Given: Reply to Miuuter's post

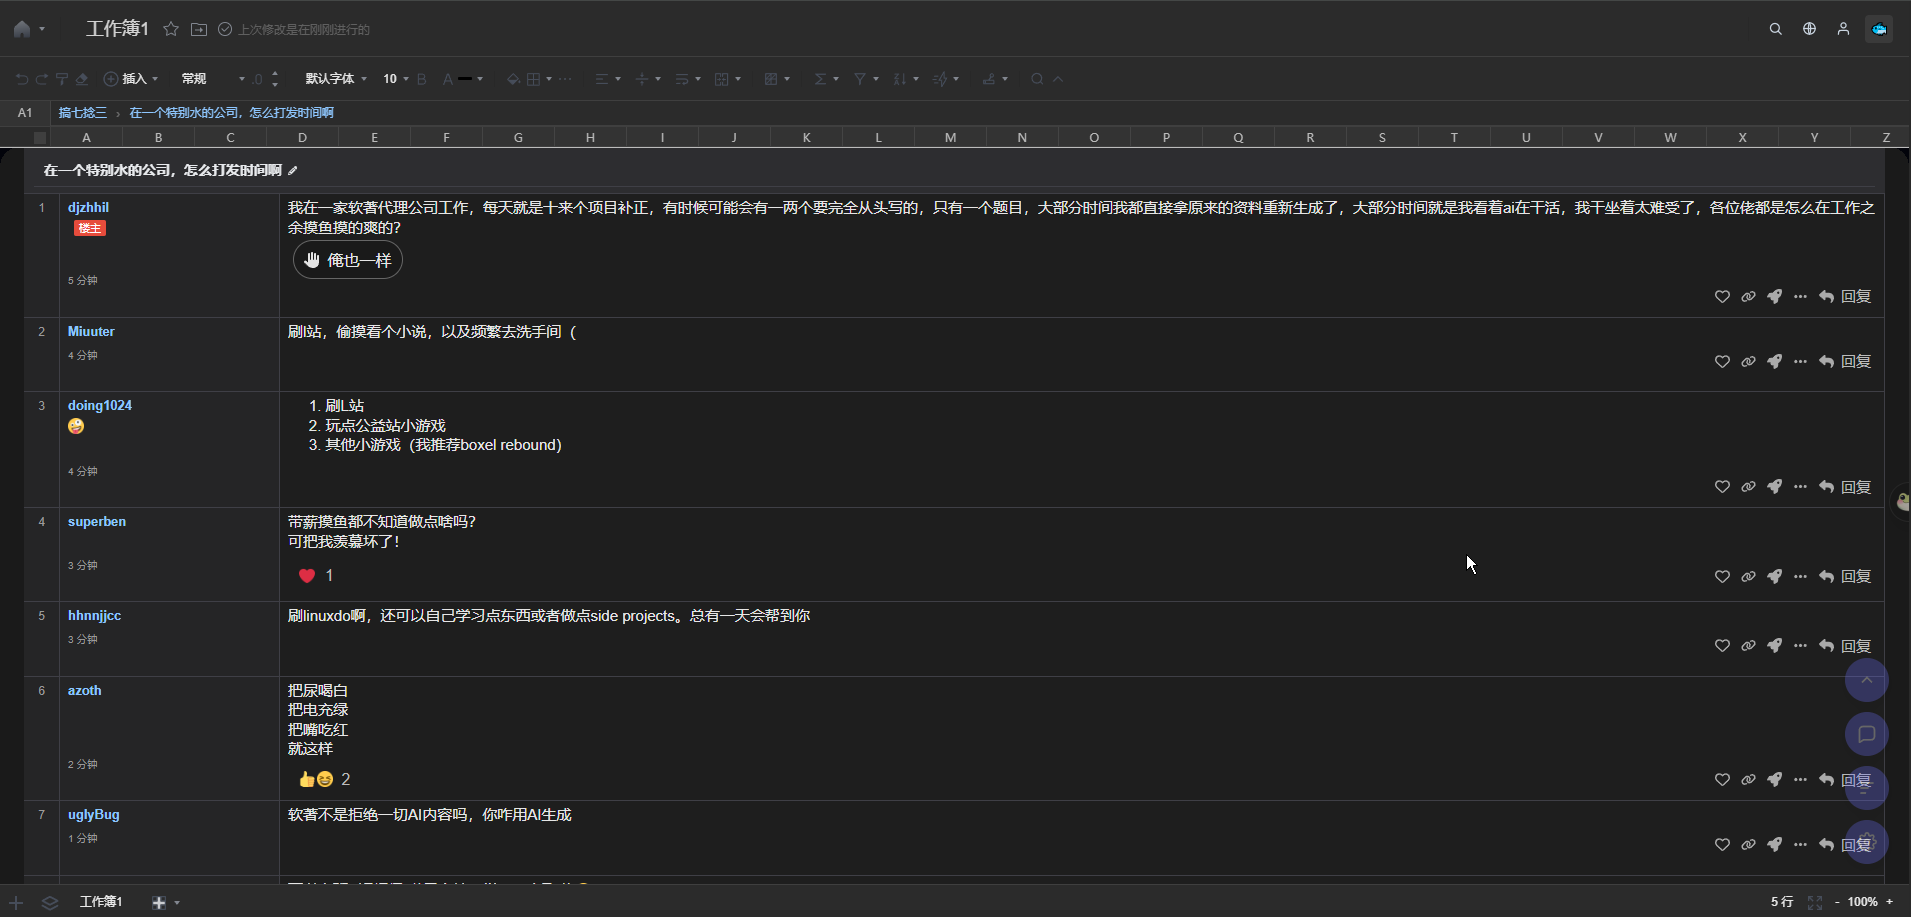Looking at the screenshot, I should tap(1845, 362).
